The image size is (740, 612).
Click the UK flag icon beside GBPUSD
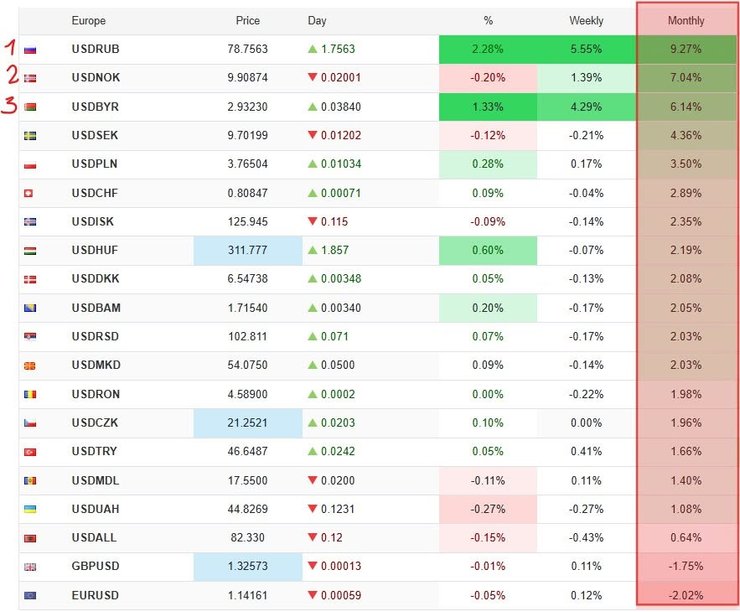[x=30, y=567]
